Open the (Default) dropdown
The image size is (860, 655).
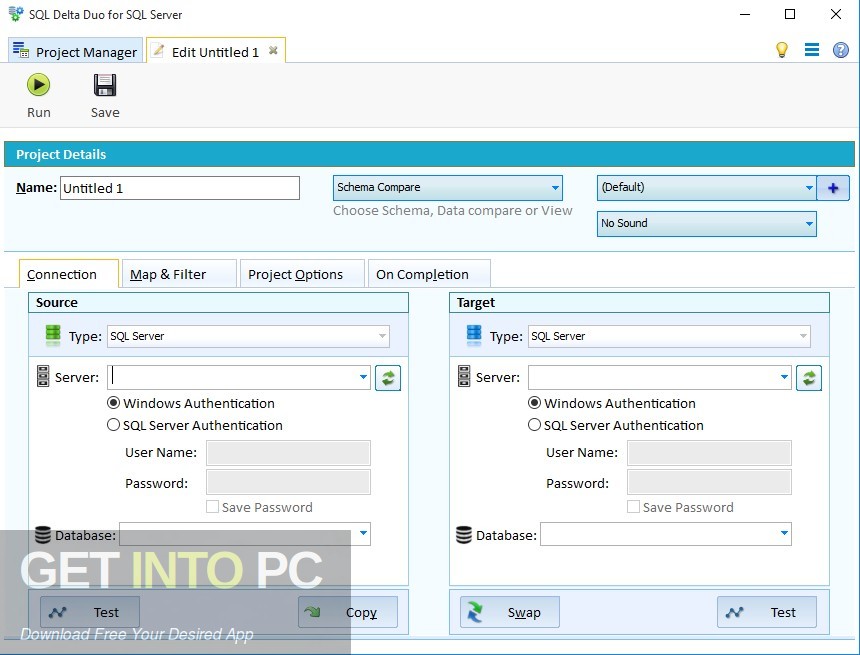[706, 188]
